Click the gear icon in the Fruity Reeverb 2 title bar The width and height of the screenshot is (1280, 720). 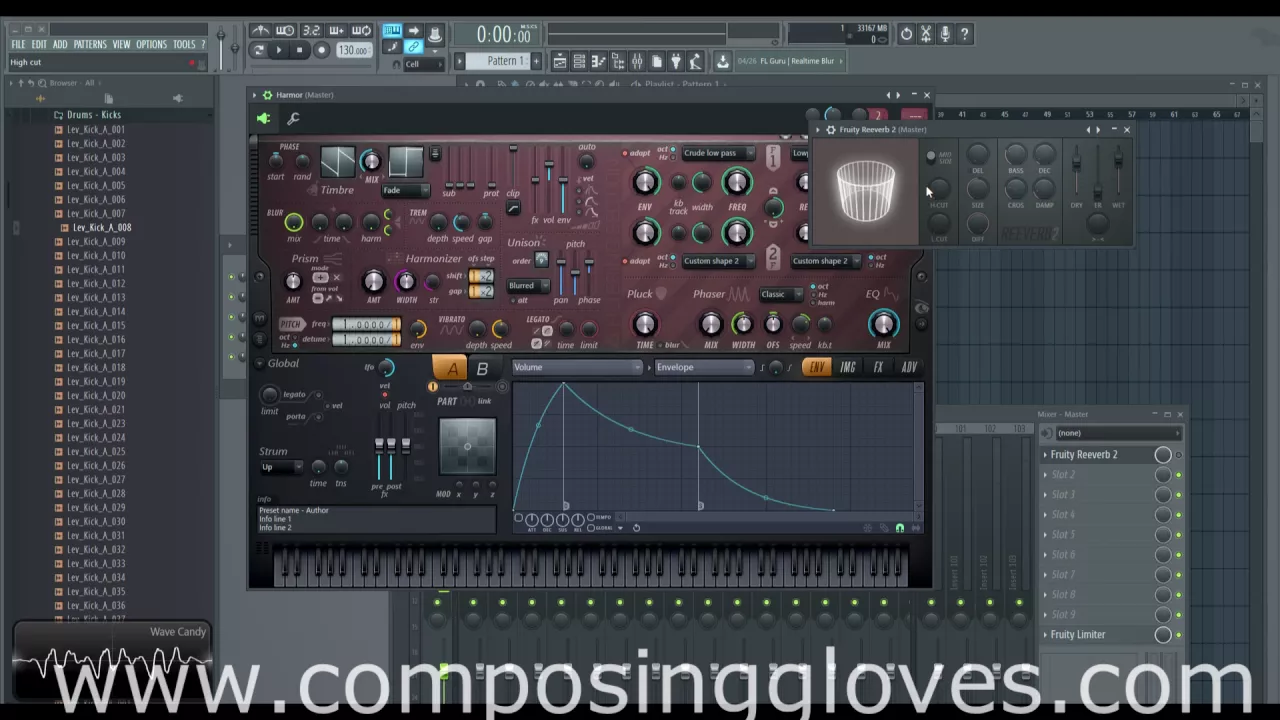[831, 130]
